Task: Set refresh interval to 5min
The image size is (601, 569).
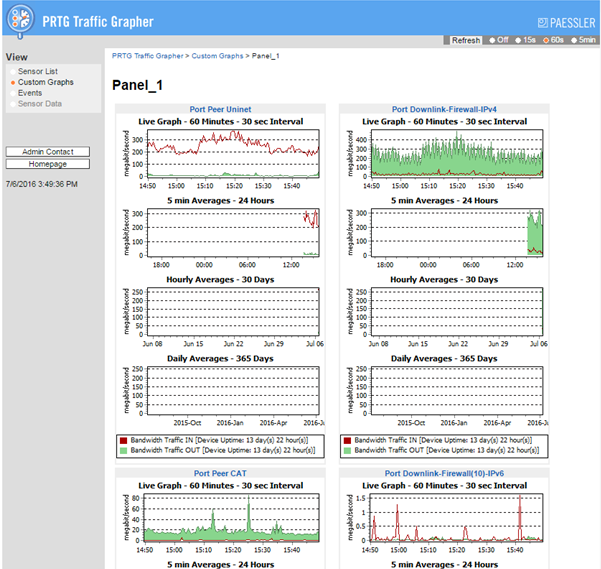Action: click(x=582, y=40)
